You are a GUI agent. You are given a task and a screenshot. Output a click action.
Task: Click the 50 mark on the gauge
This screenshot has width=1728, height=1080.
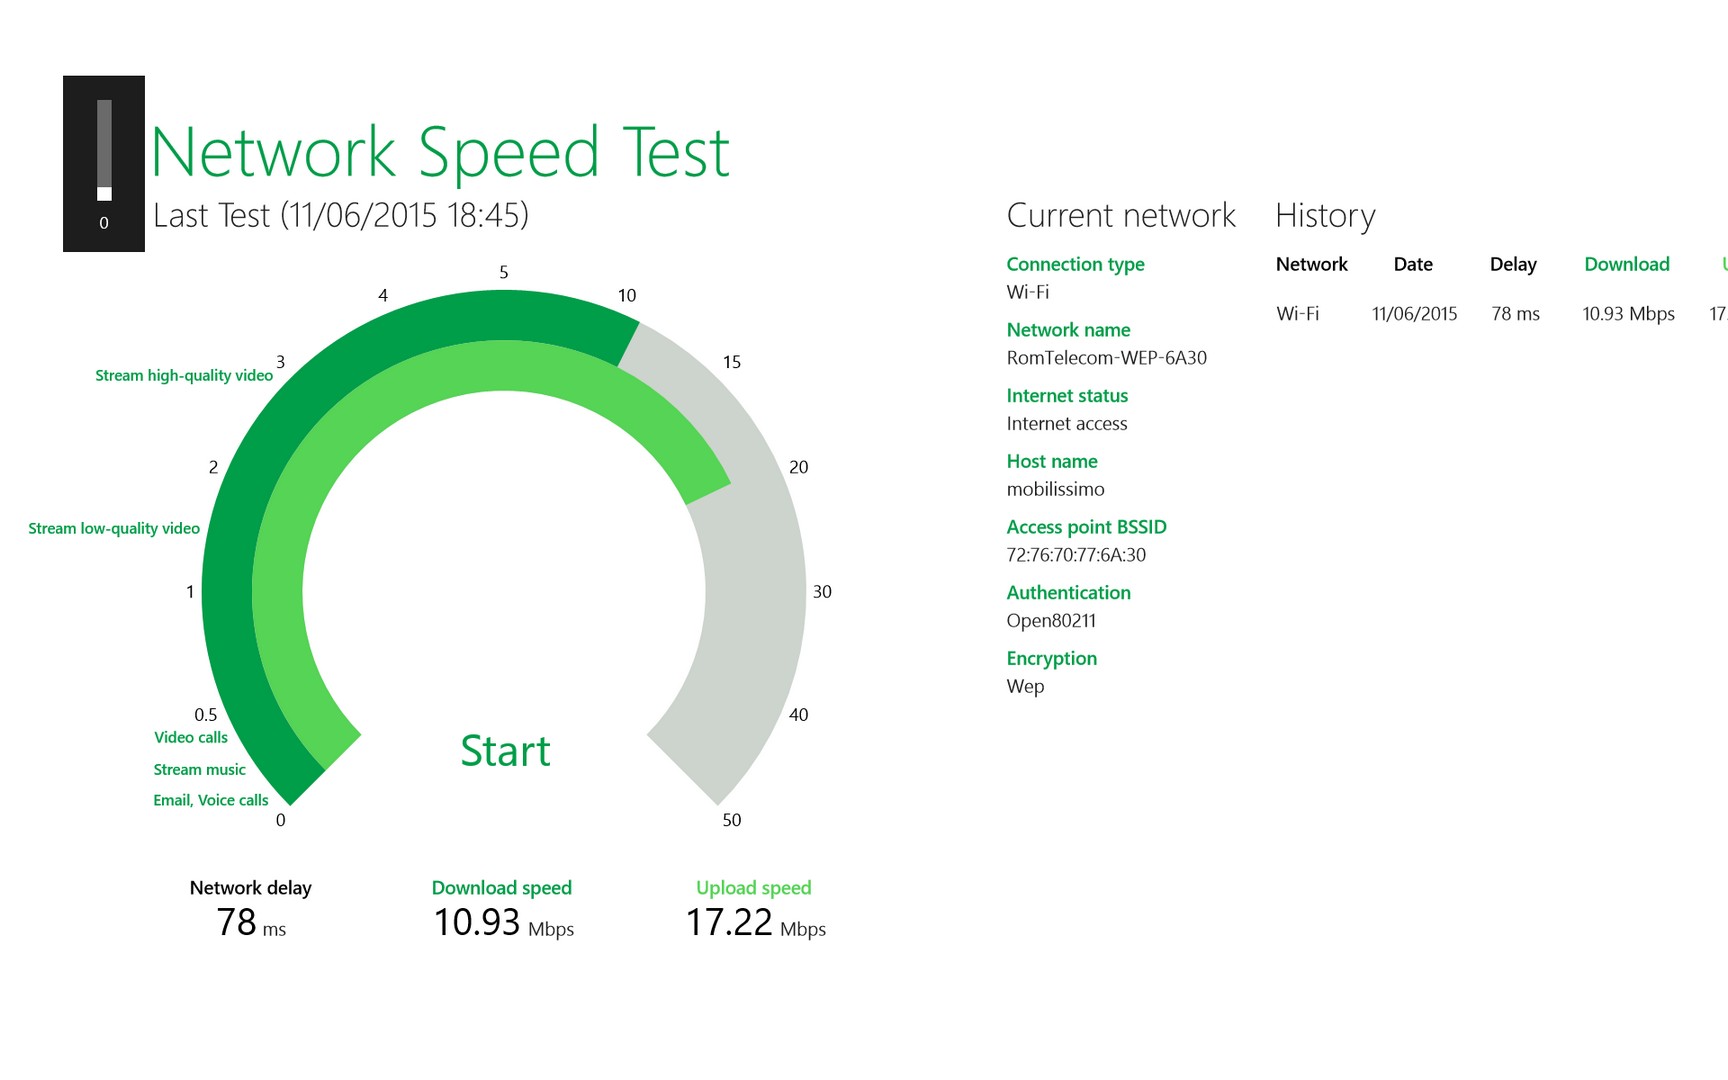point(732,820)
